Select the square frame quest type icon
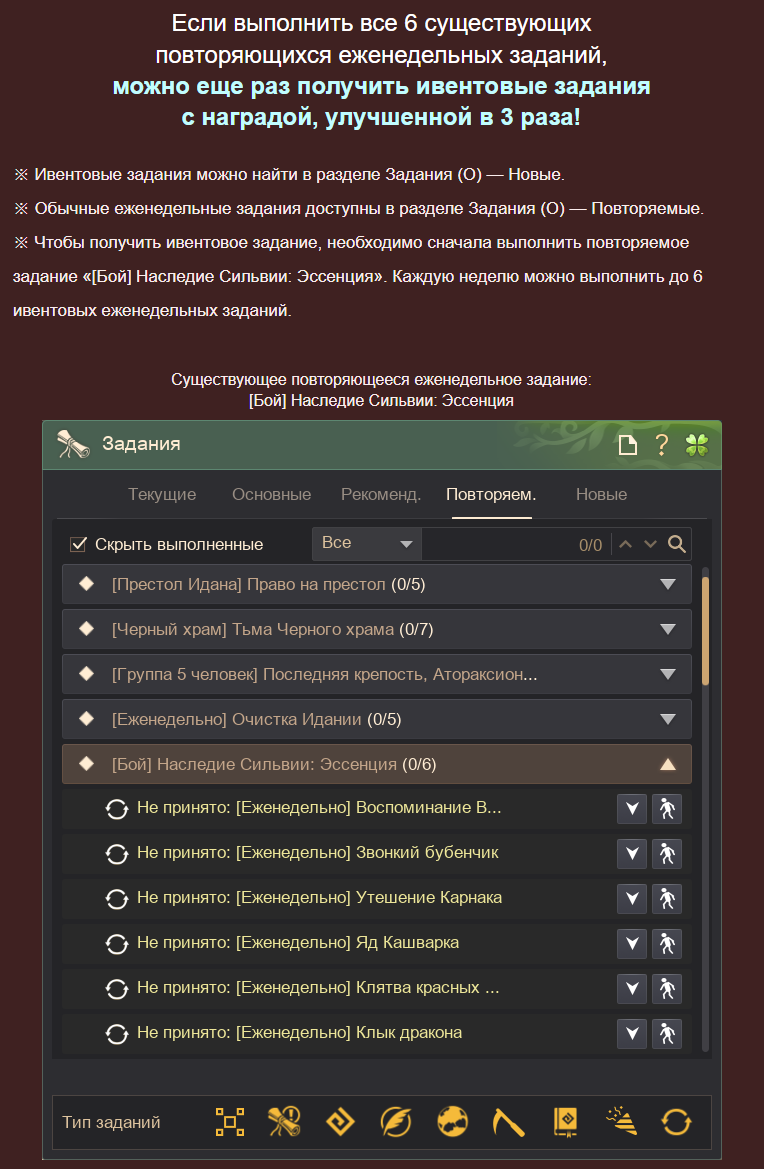This screenshot has height=1169, width=764. pyautogui.click(x=230, y=1122)
